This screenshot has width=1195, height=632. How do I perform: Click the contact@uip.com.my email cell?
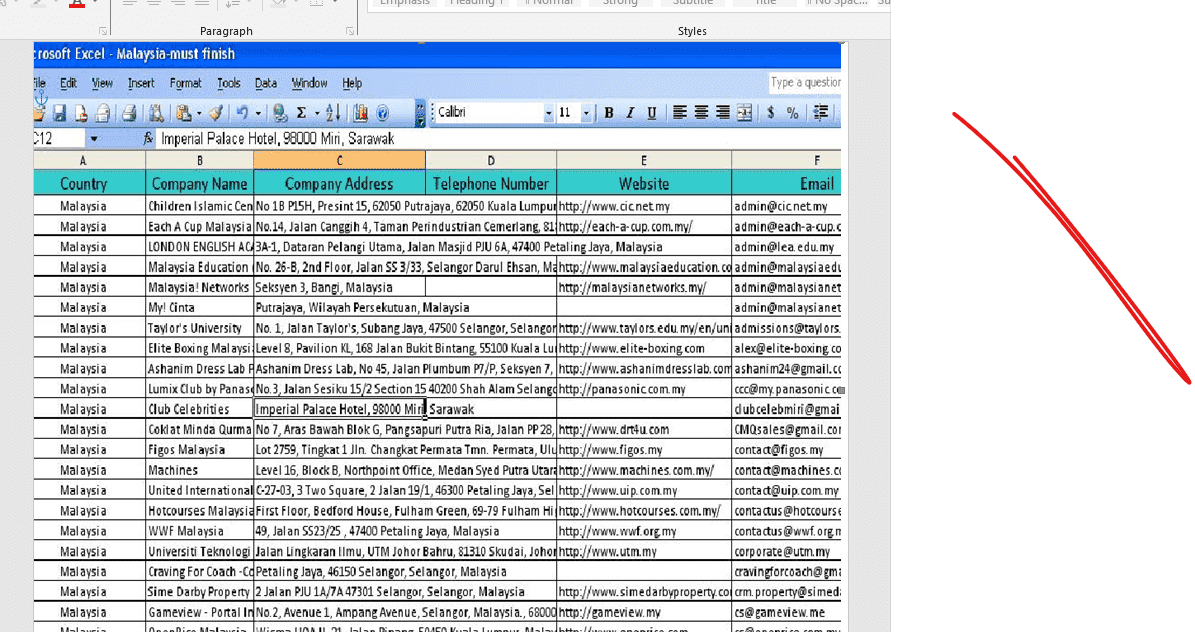point(787,490)
